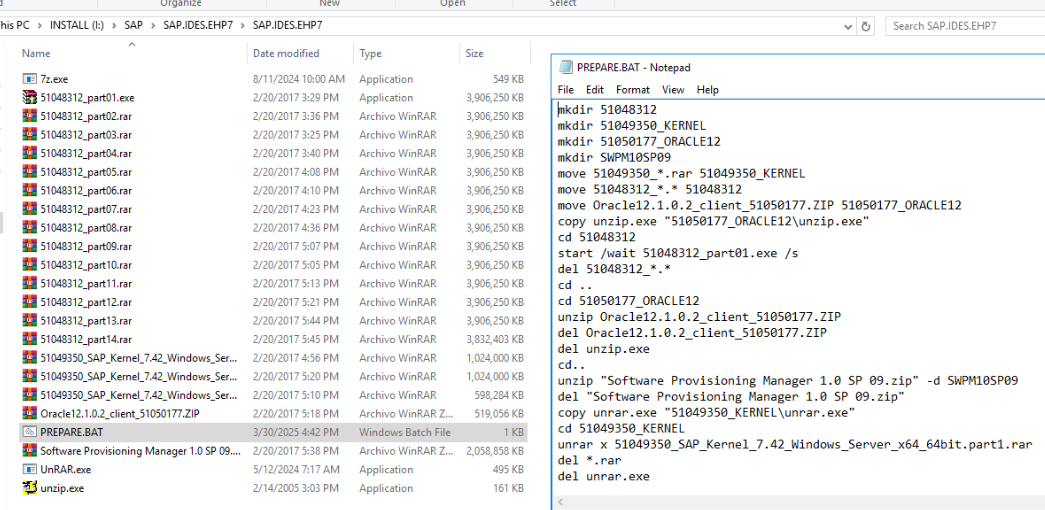Viewport: 1045px width, 510px height.
Task: Click the 51048312_part01.exe WinRAR SFX icon
Action: pos(29,97)
